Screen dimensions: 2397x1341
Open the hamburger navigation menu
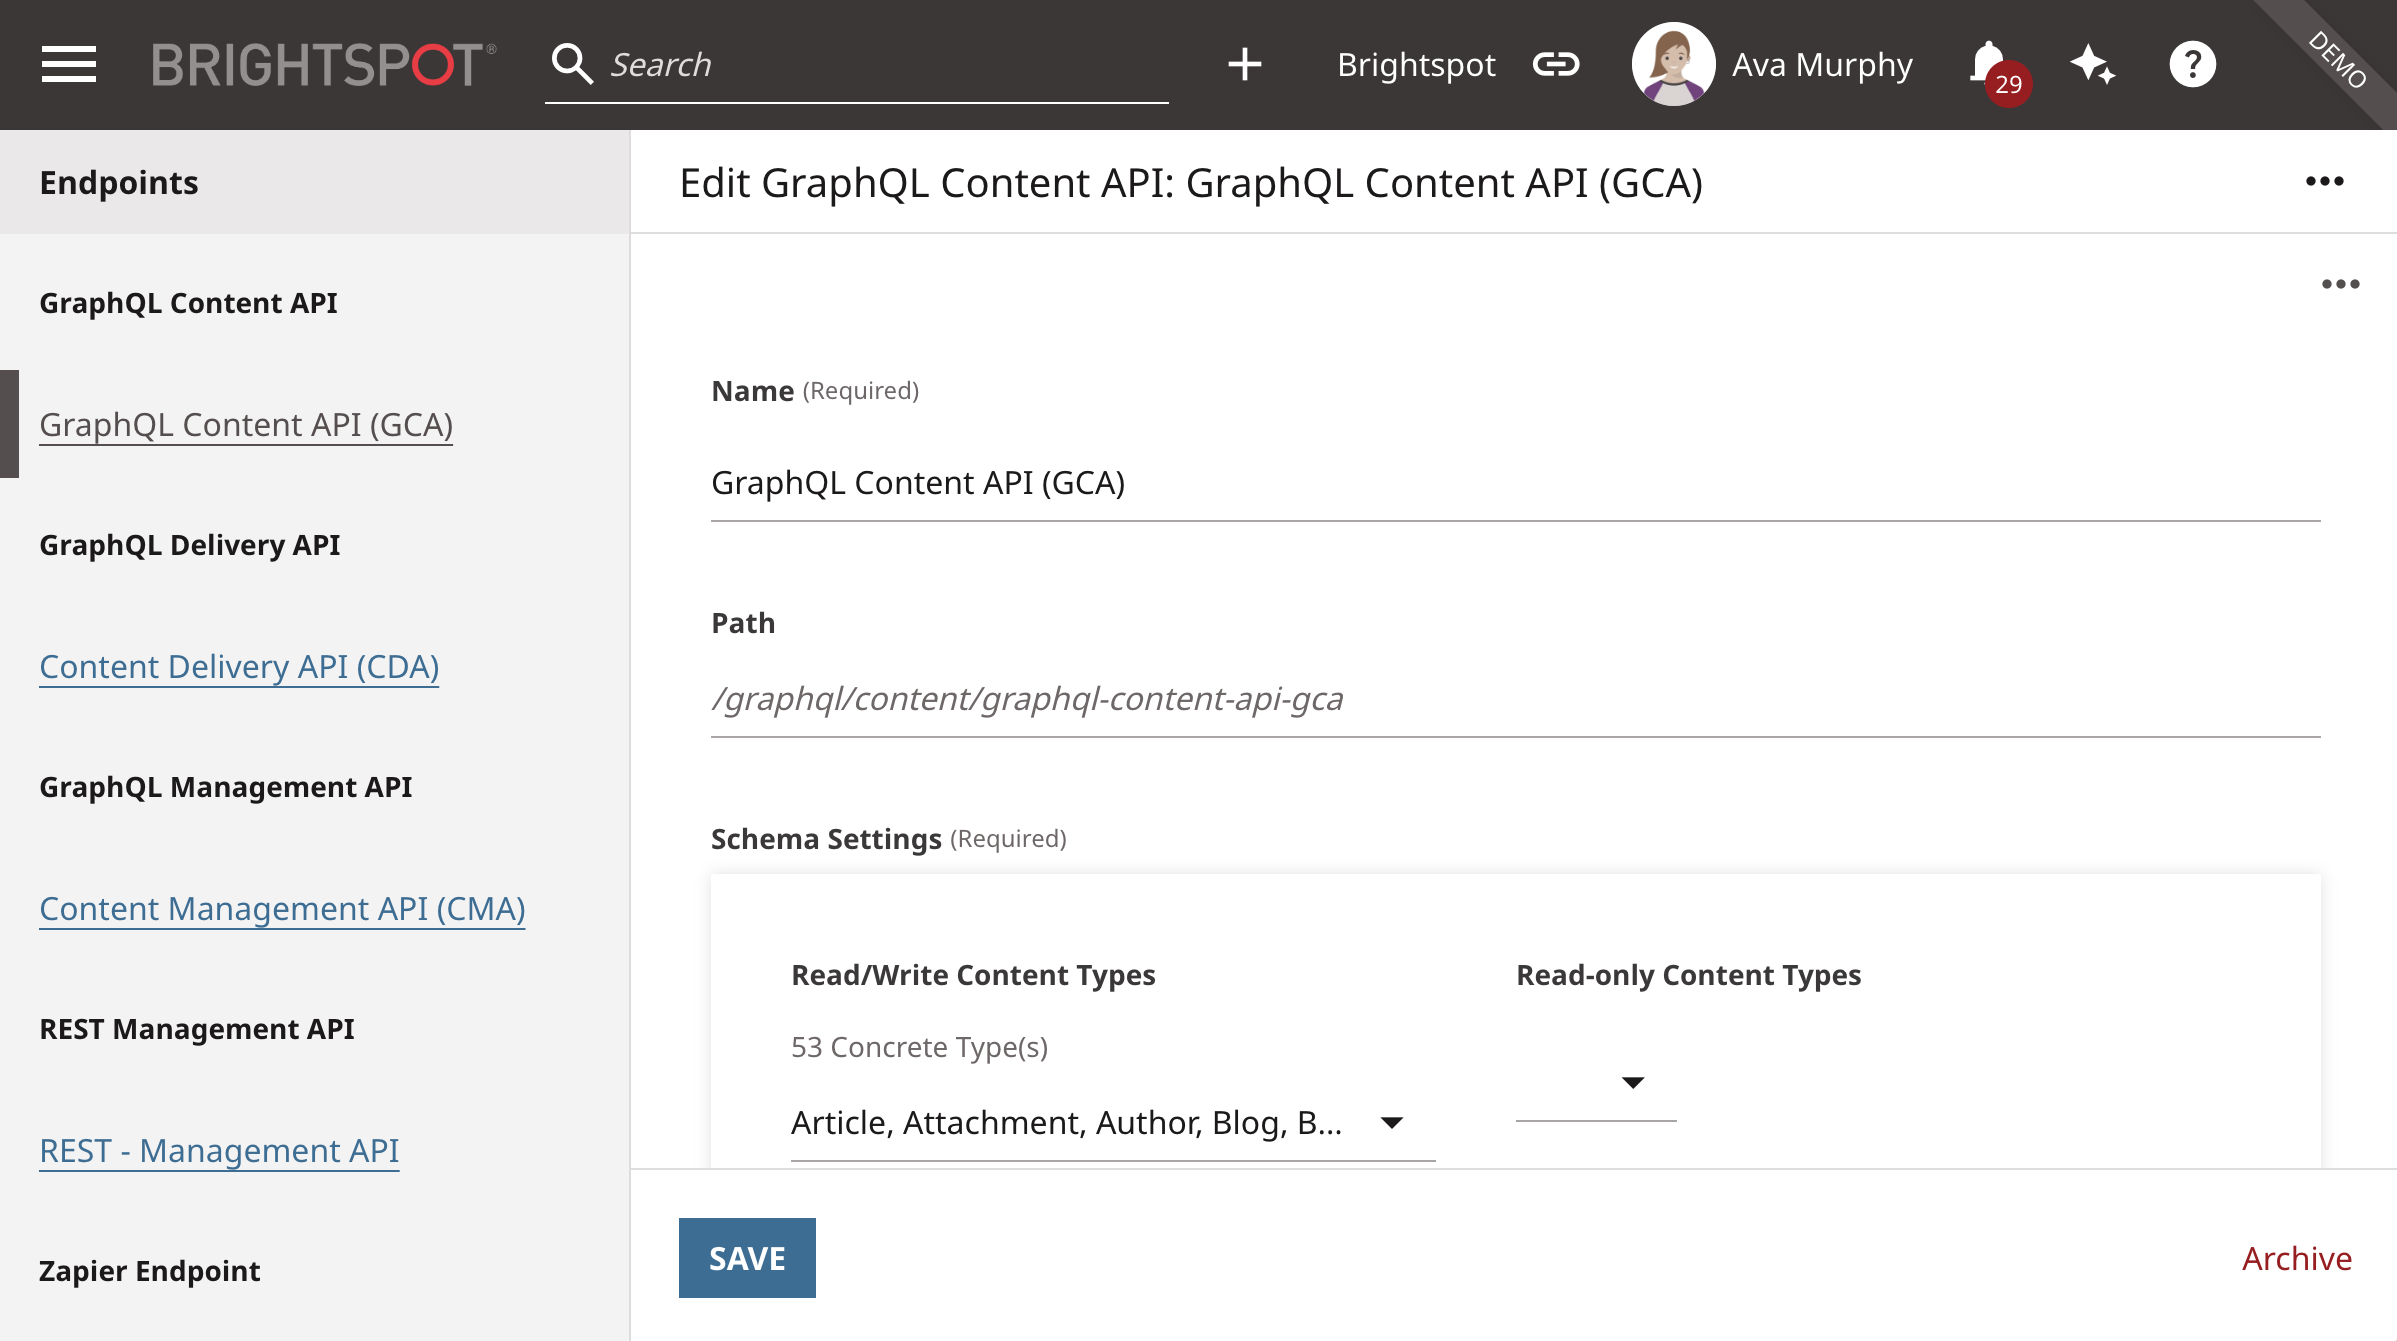[x=69, y=65]
